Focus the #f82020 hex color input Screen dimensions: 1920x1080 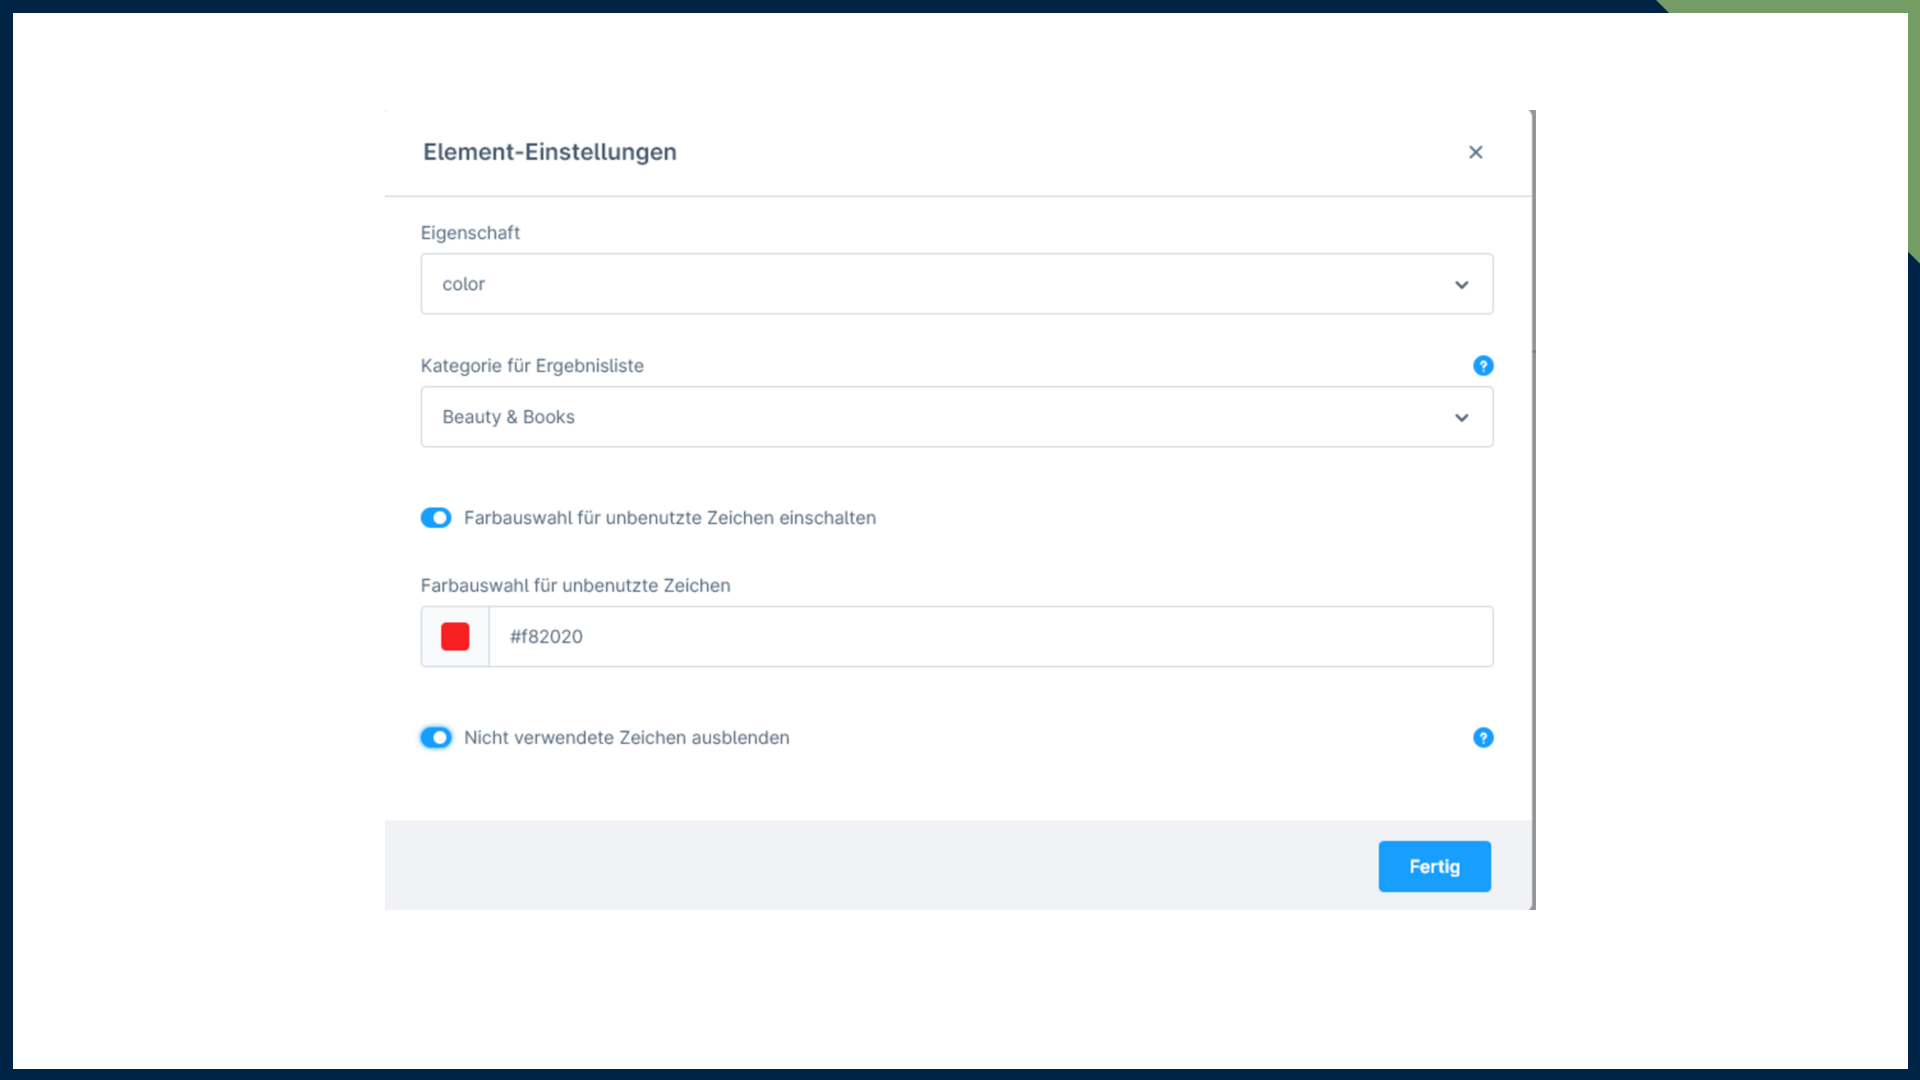pyautogui.click(x=990, y=637)
